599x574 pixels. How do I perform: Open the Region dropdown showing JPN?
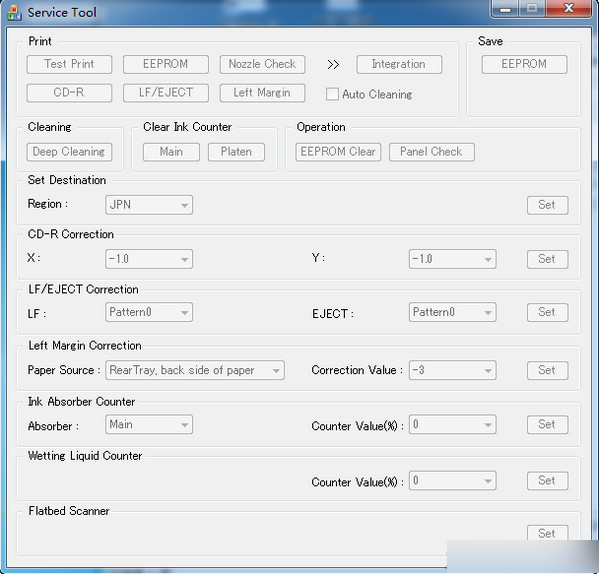click(x=149, y=205)
